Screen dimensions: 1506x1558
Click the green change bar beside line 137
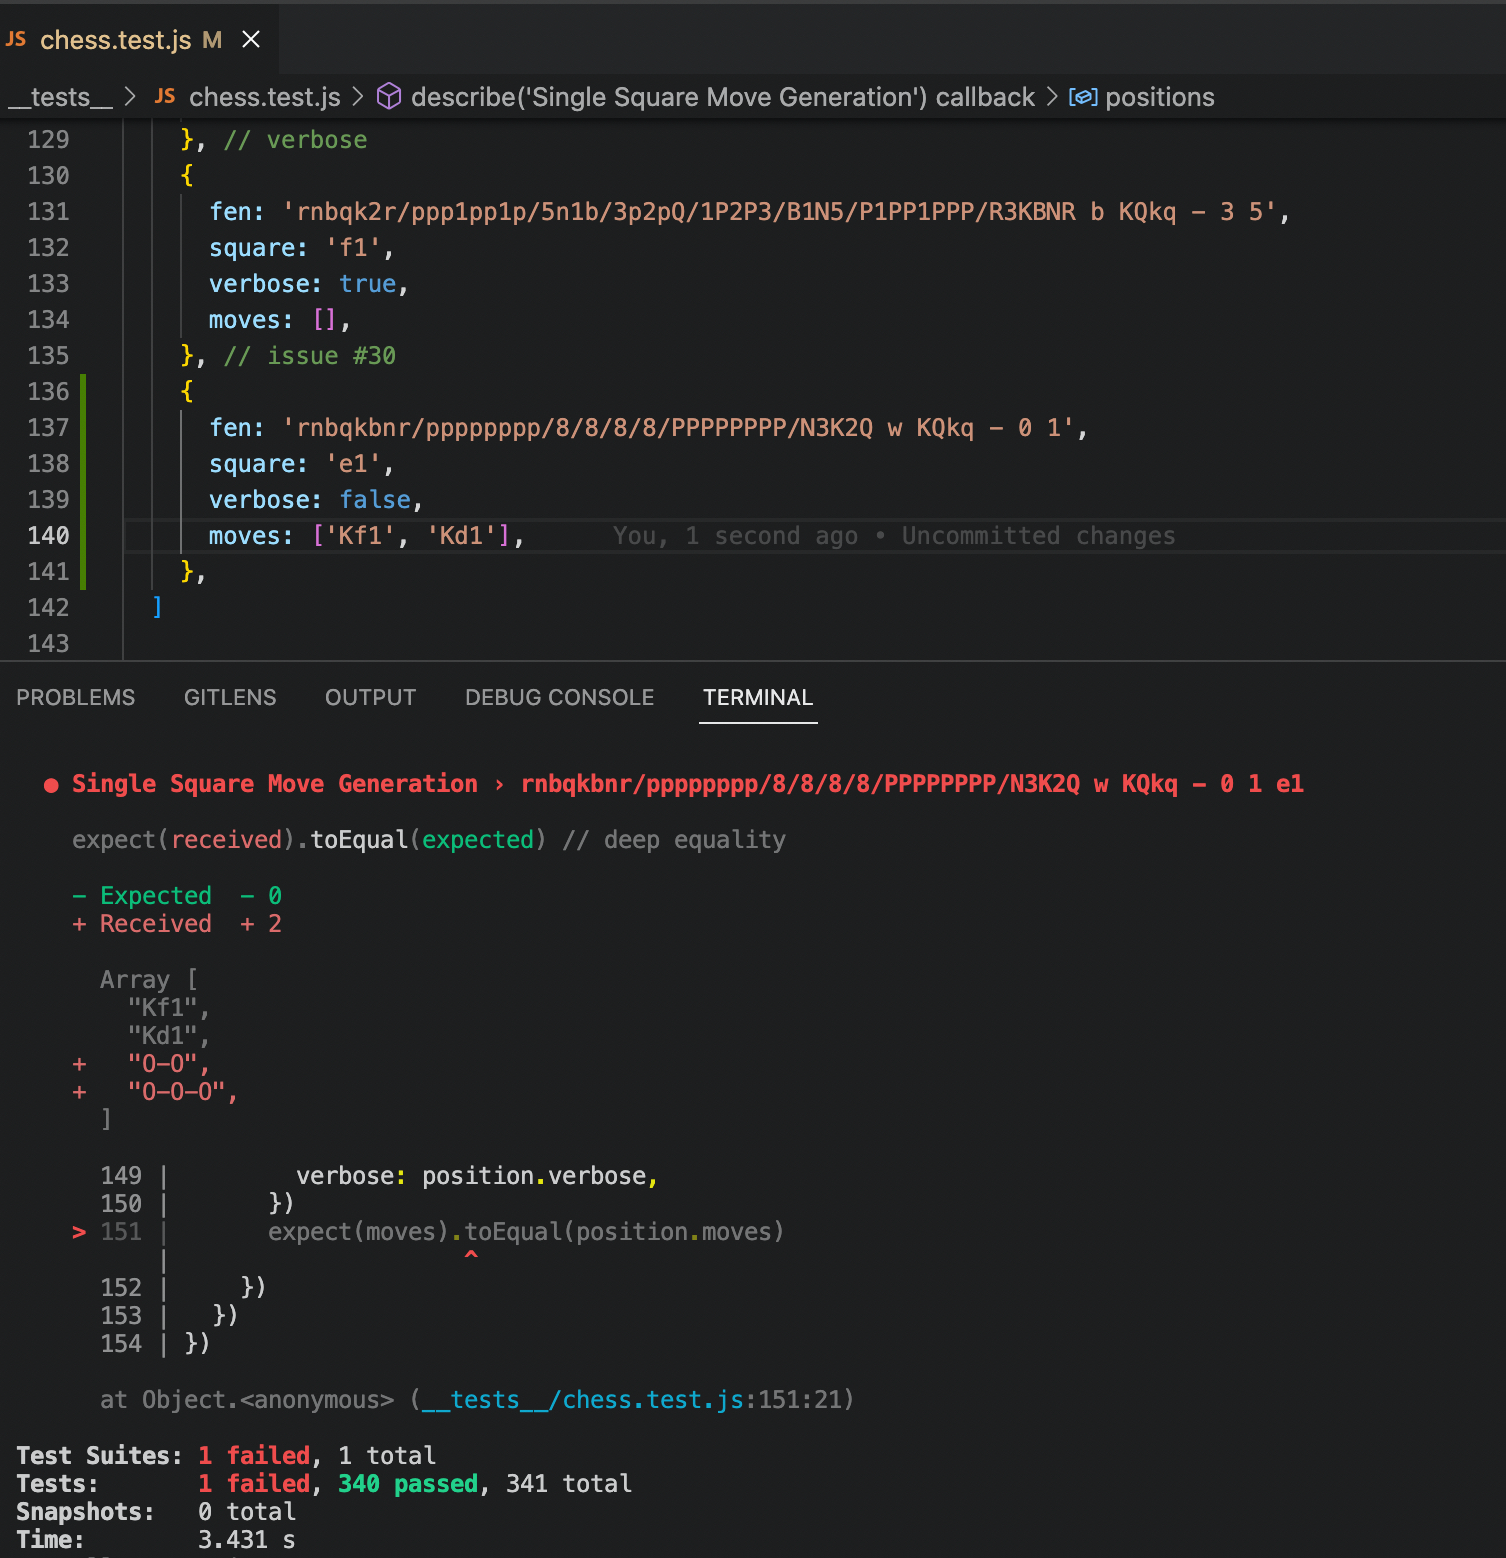[x=83, y=427]
